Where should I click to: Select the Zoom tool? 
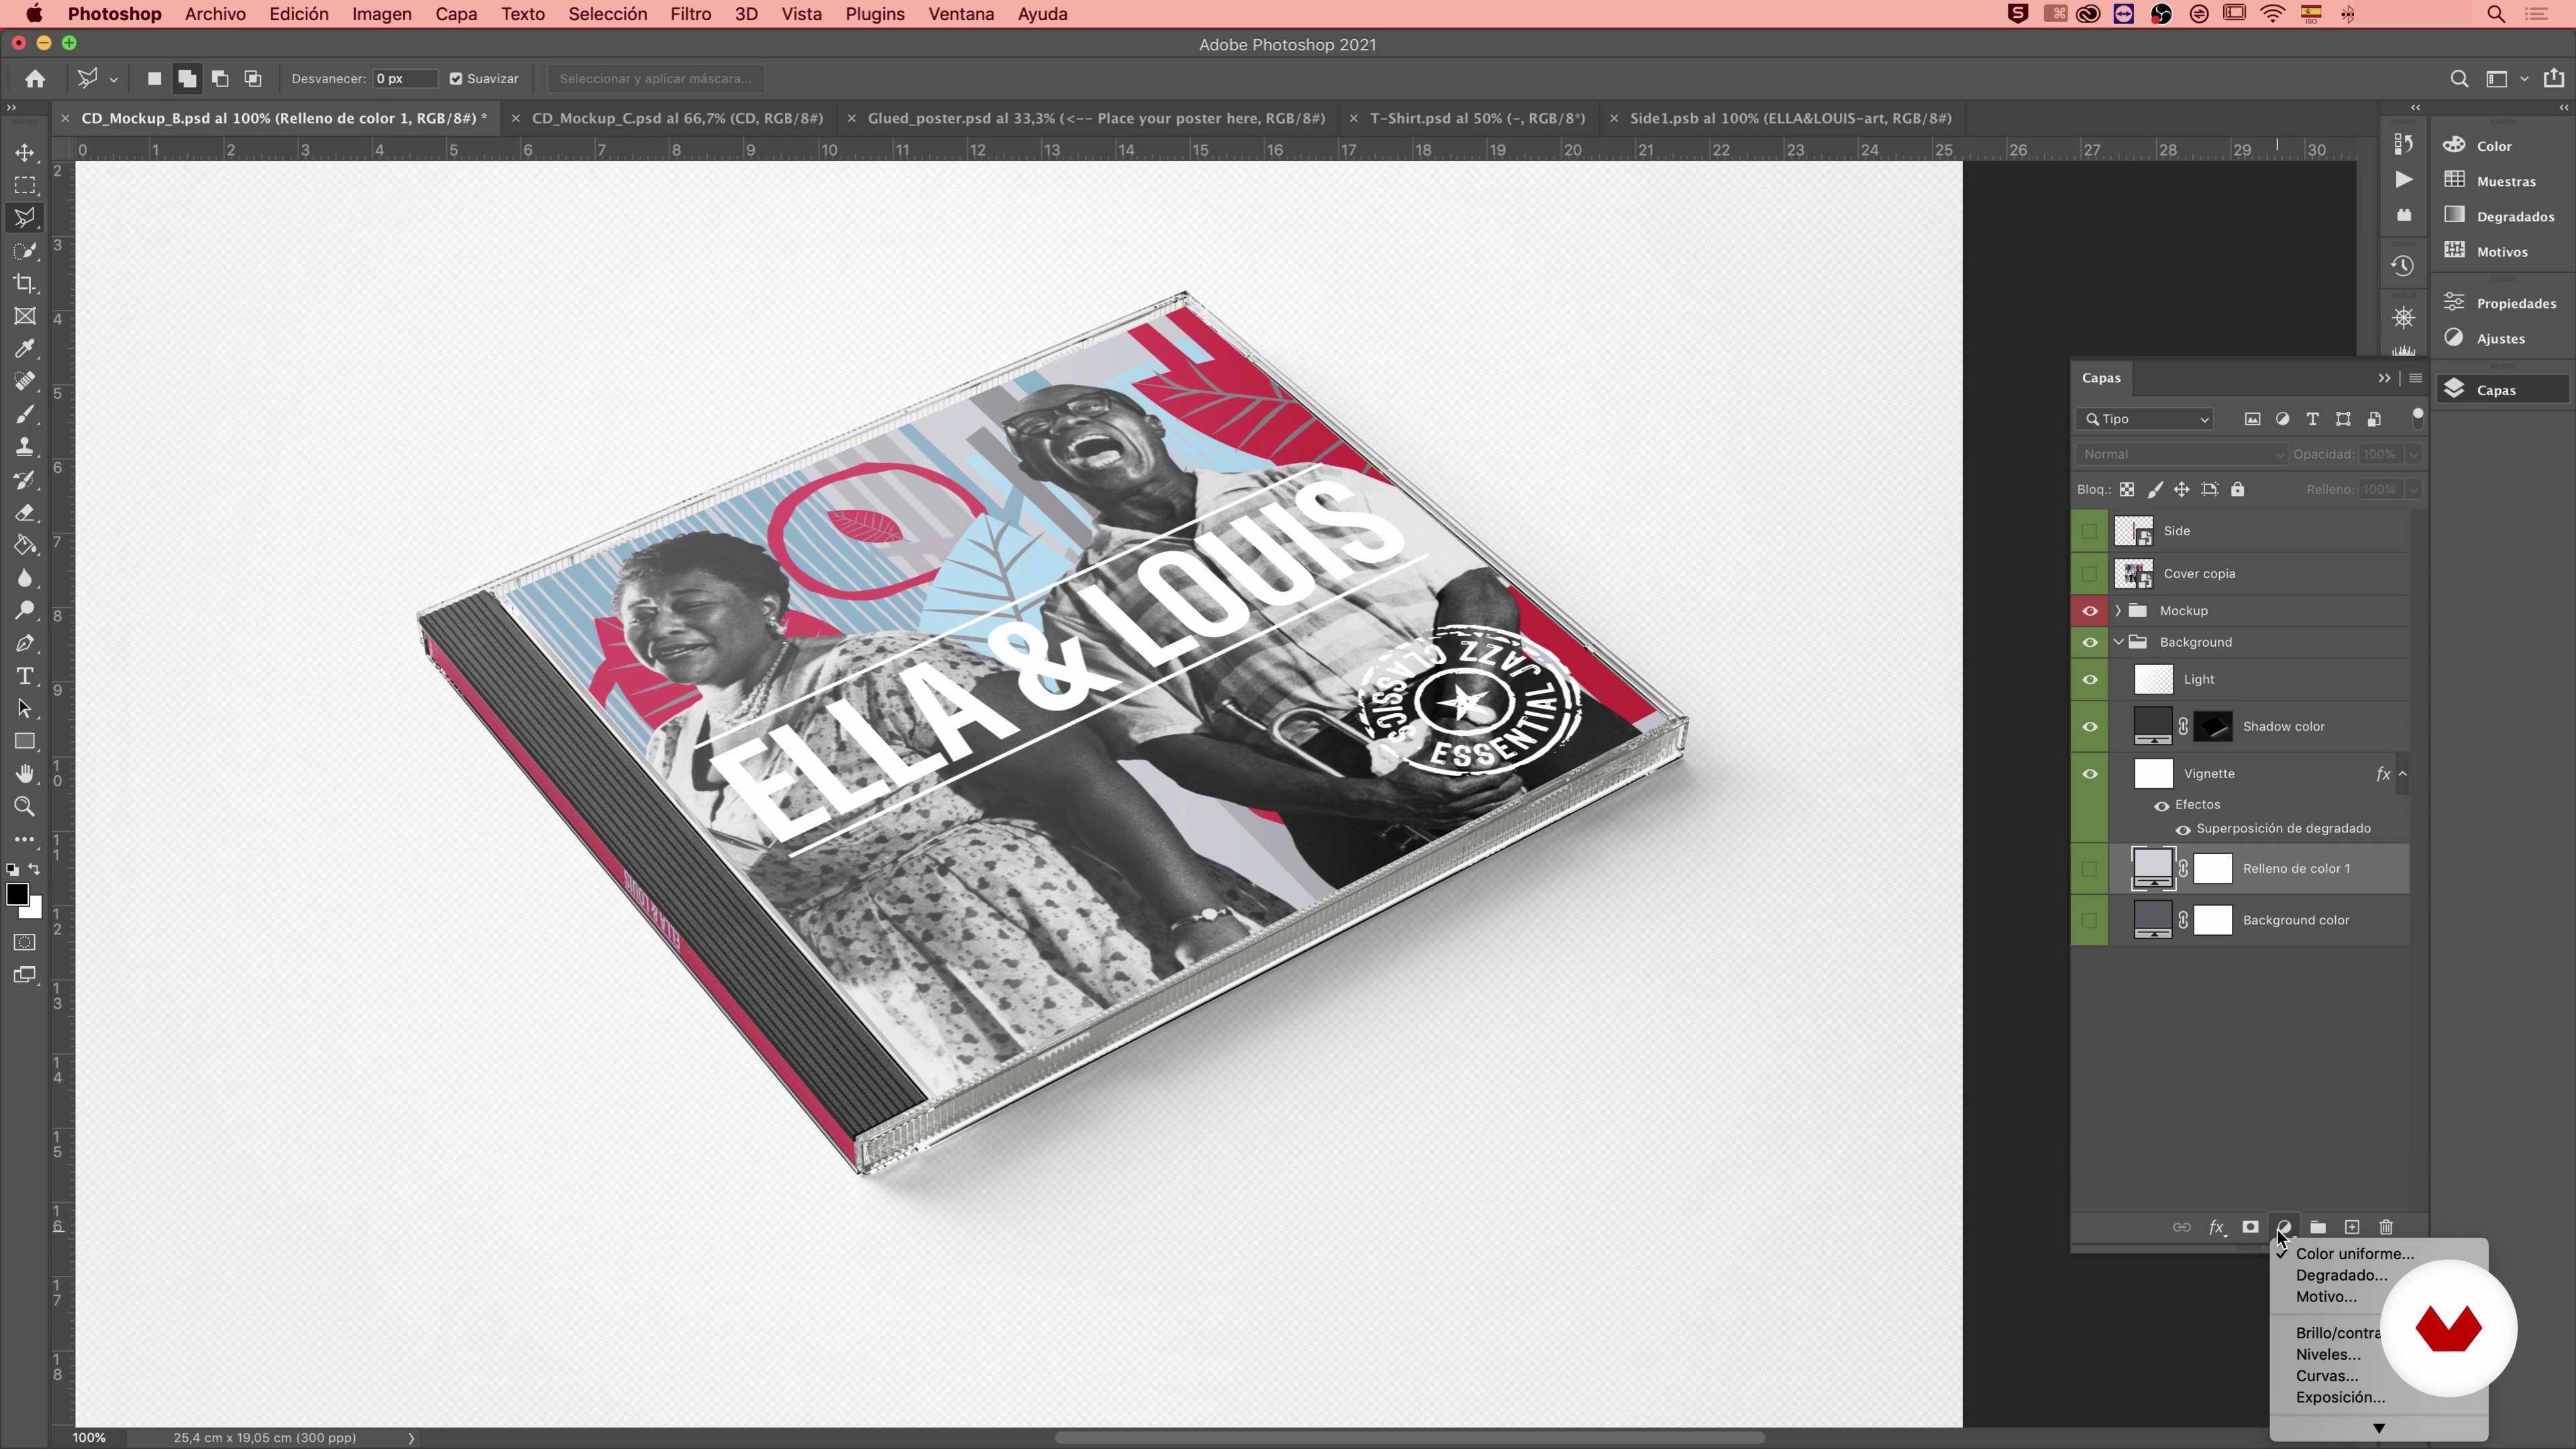point(25,807)
